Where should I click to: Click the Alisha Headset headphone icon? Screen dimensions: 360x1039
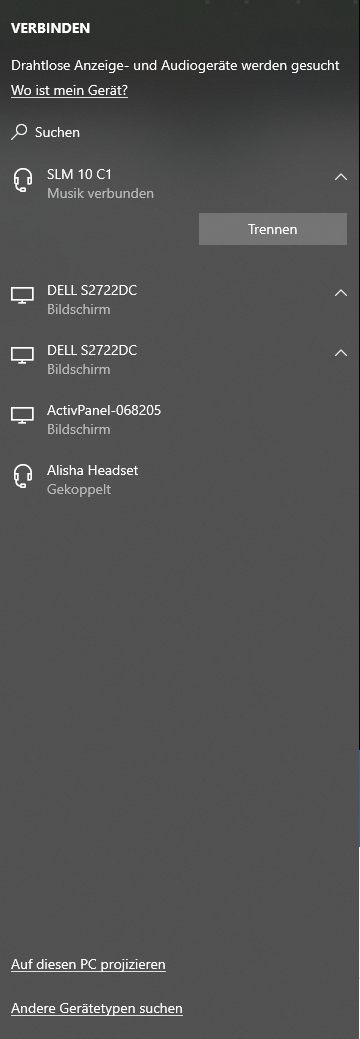(x=23, y=476)
